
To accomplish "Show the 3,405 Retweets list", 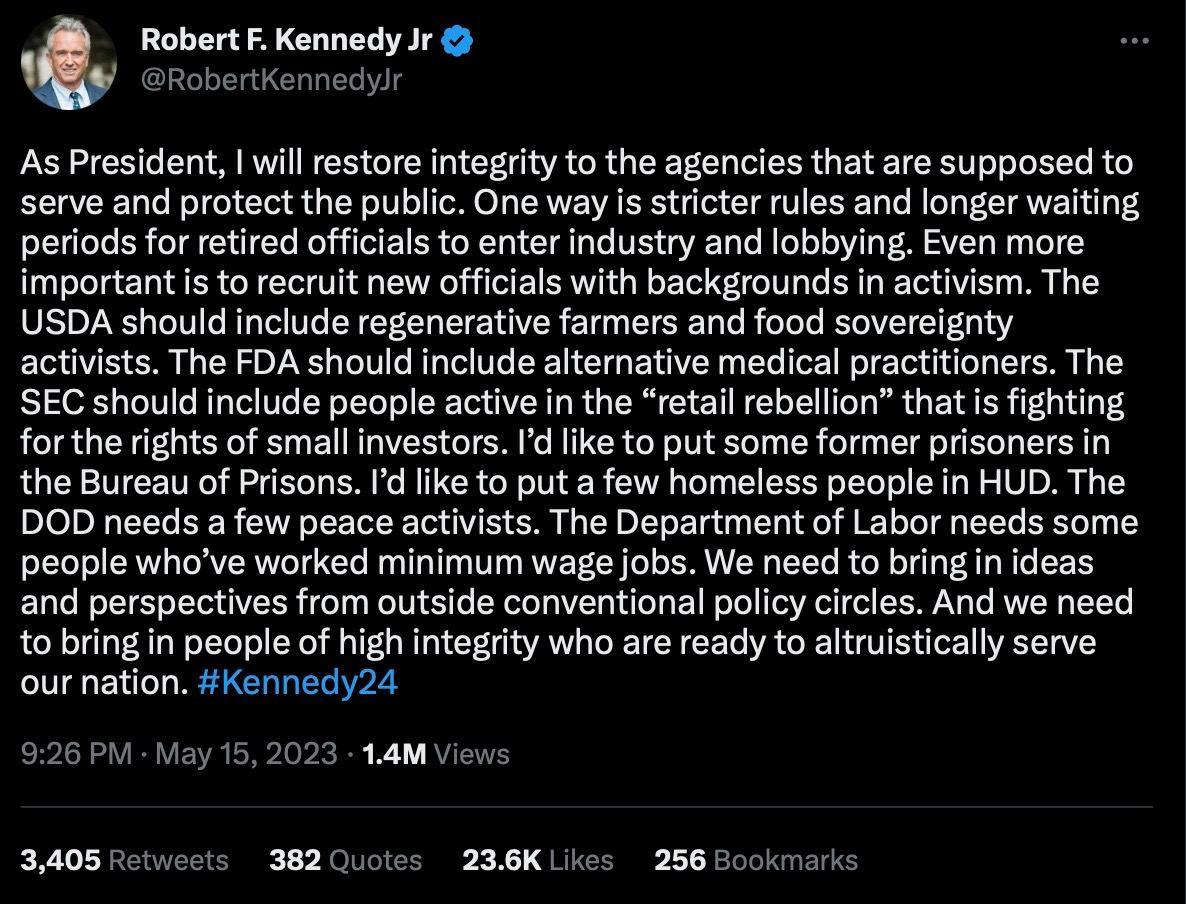I will 124,860.
